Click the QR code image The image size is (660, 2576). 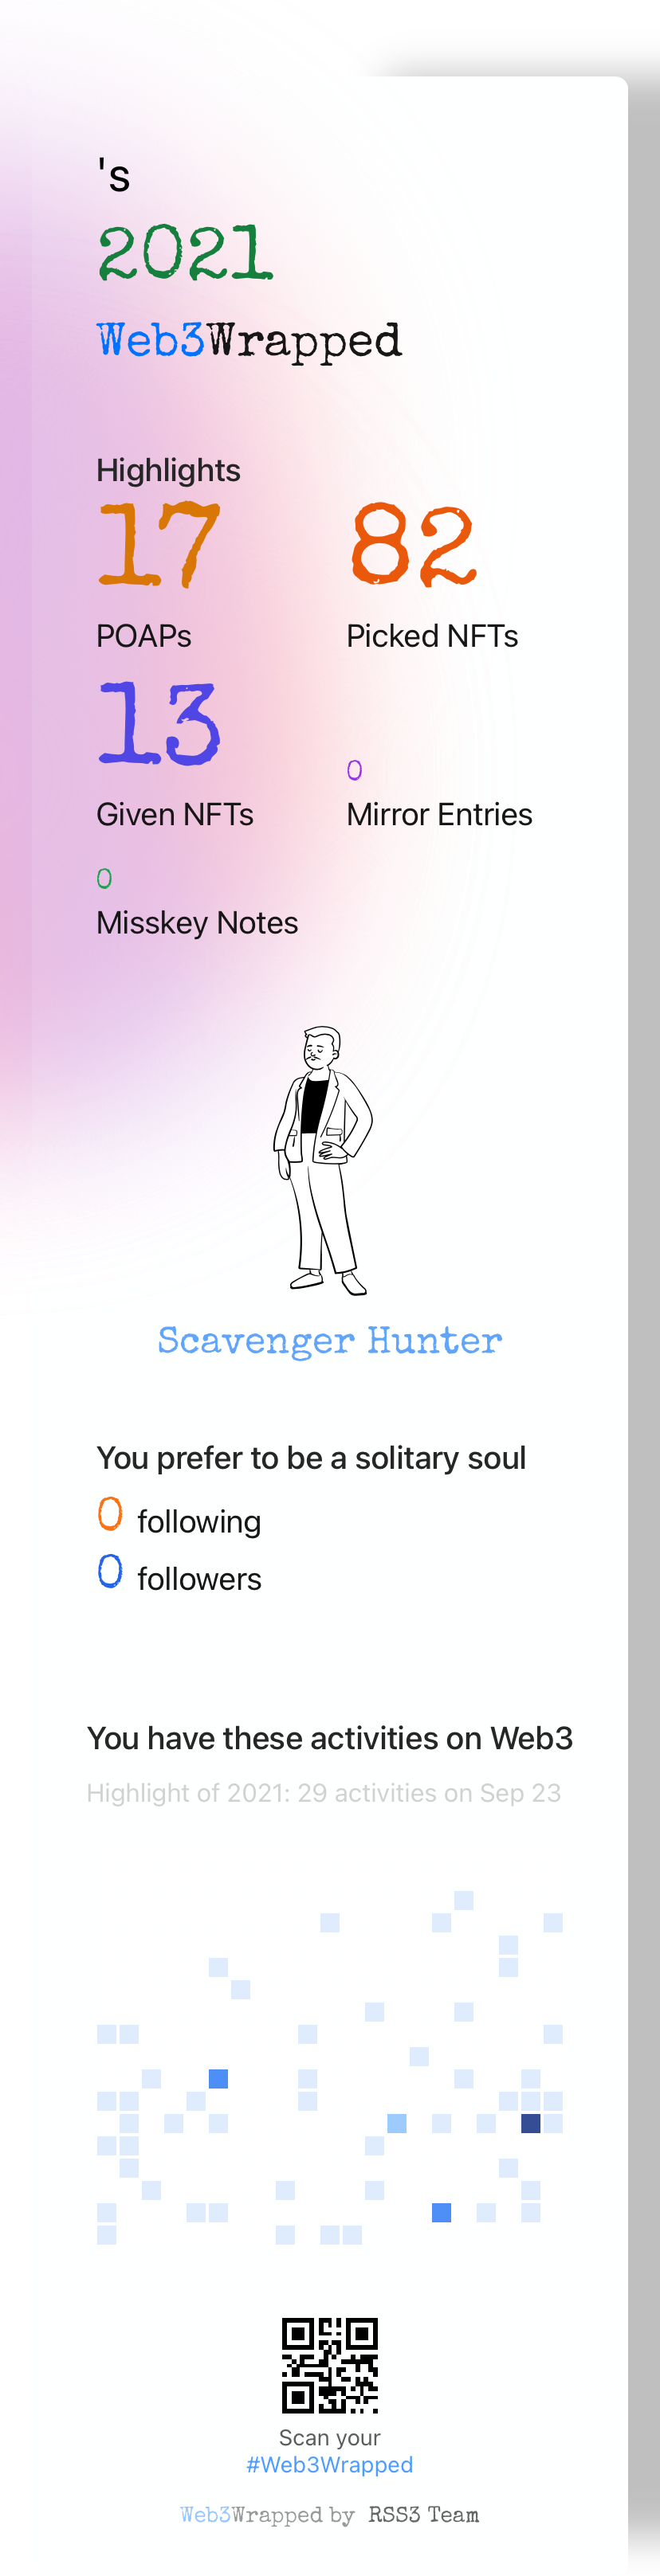330,2366
